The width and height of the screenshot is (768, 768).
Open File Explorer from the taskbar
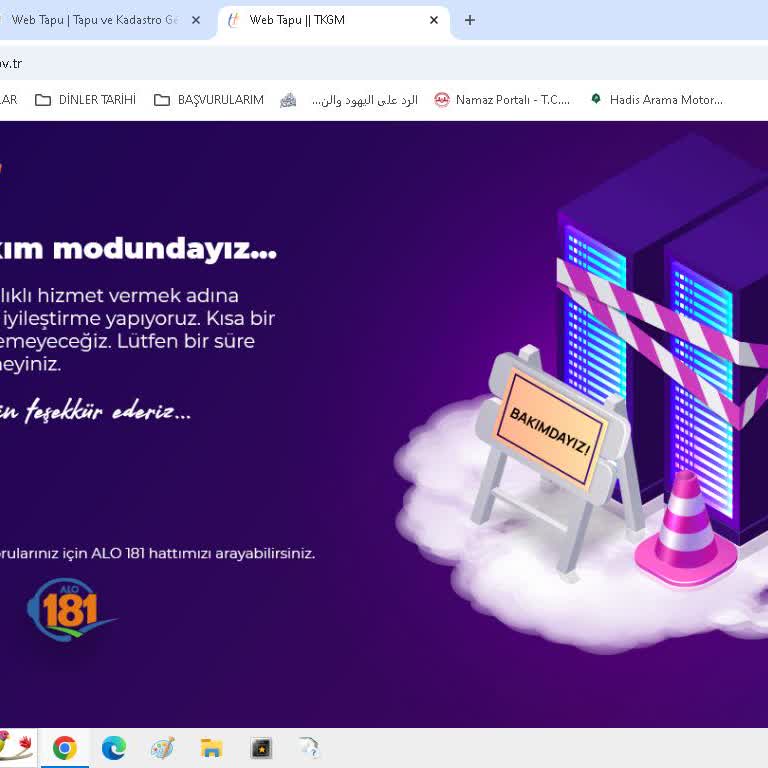click(212, 748)
